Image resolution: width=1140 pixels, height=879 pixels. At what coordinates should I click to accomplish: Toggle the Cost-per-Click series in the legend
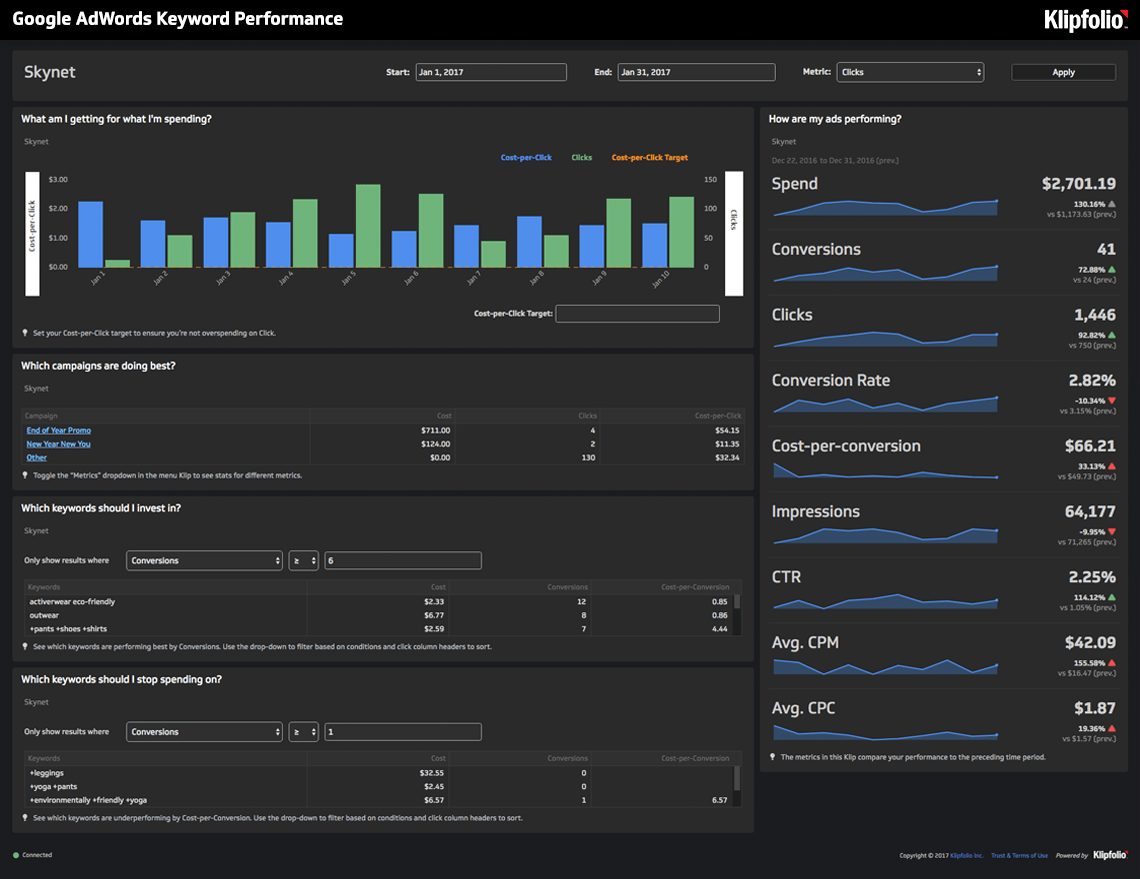[x=525, y=157]
